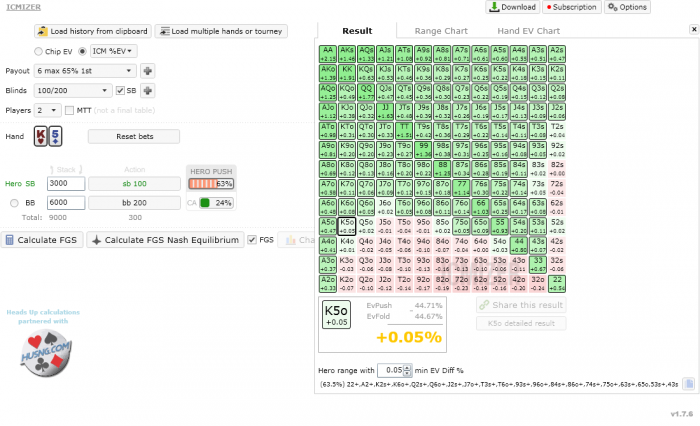Select the 32s hand cell
Image resolution: width=700 pixels, height=426 pixels.
[x=557, y=264]
